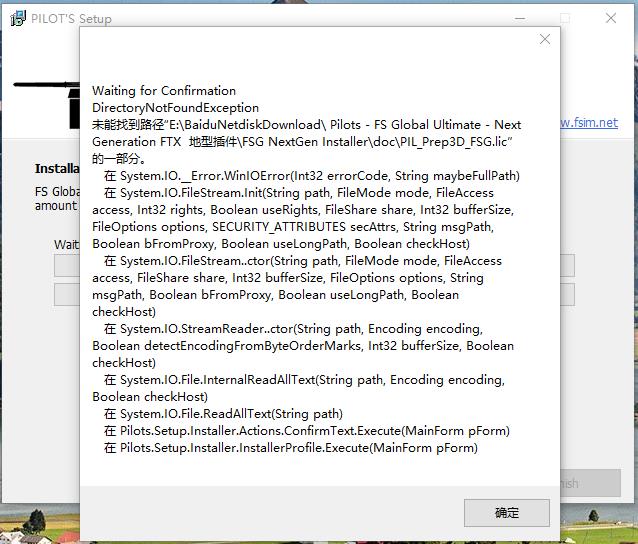
Task: Click the 'Pilots.Setup.Installer.Actions.ConfirmText.Execute' line
Action: click(x=307, y=431)
